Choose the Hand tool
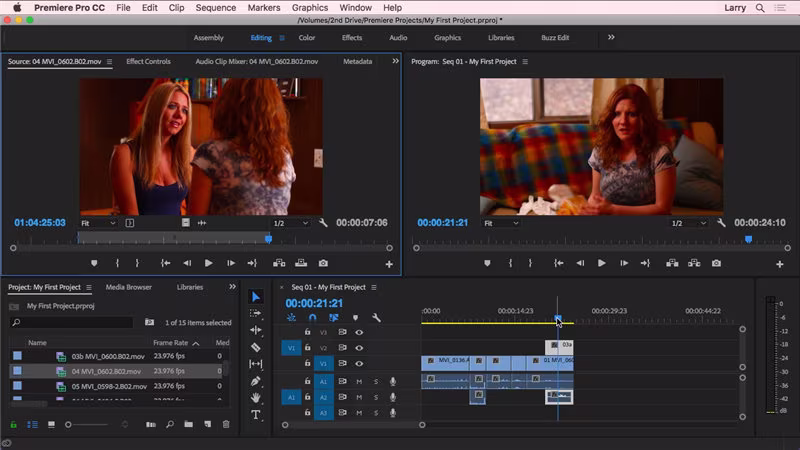Image resolution: width=800 pixels, height=450 pixels. 255,398
